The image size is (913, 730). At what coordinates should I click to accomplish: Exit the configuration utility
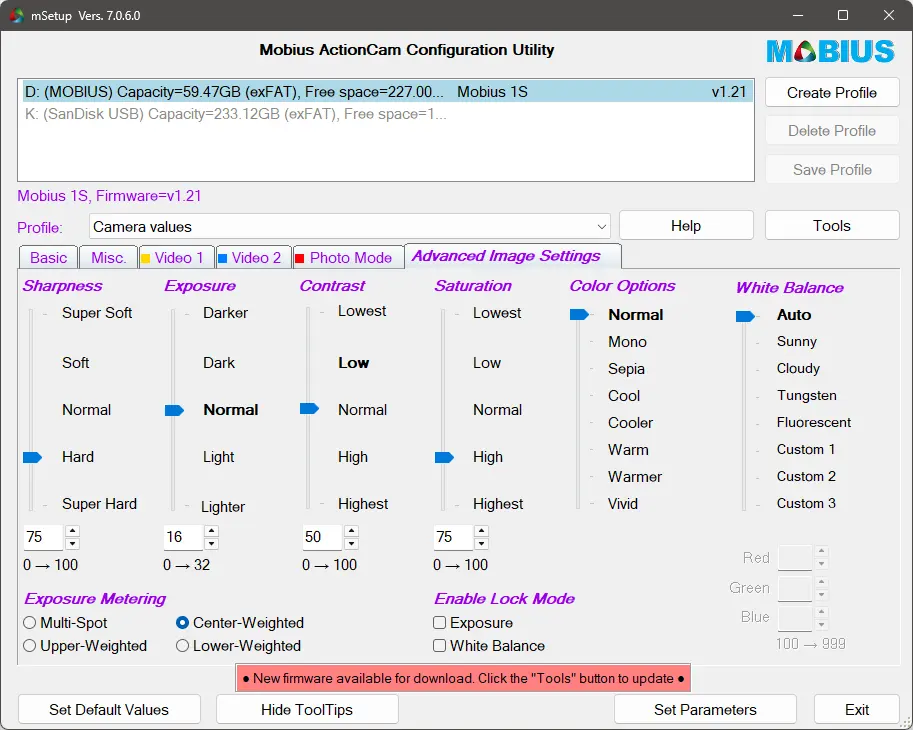coord(857,710)
